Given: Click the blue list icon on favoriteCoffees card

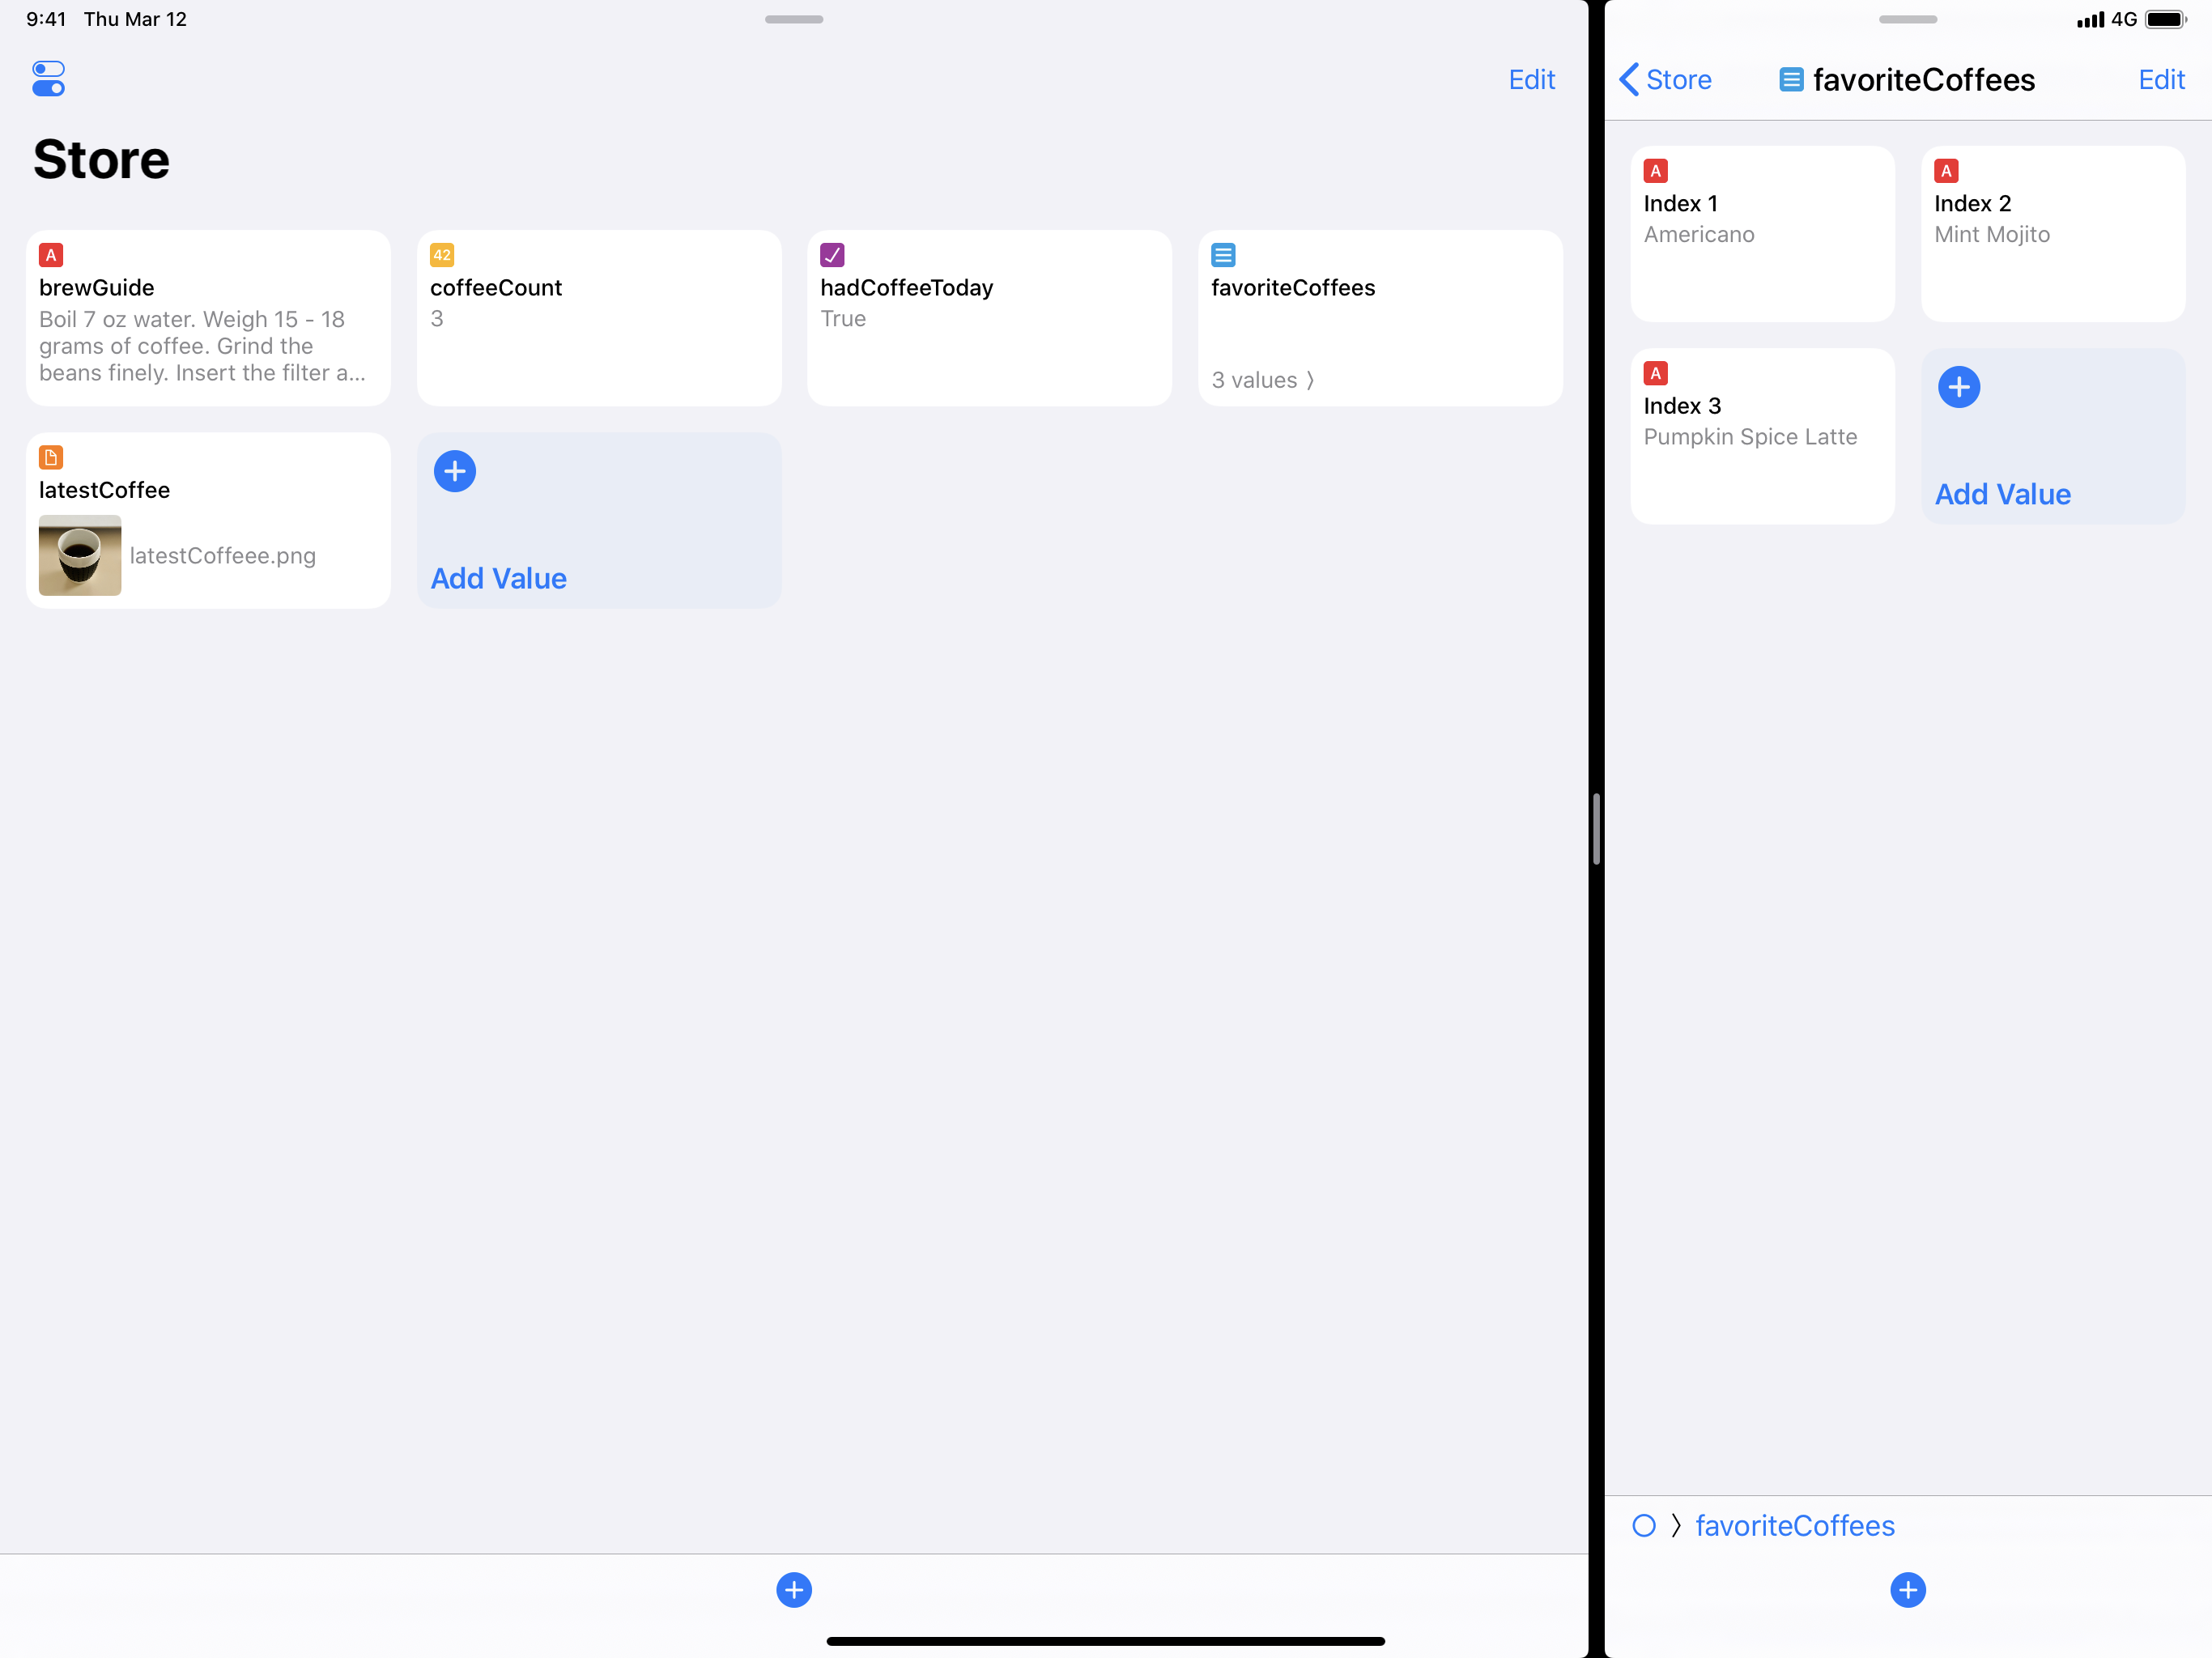Looking at the screenshot, I should [x=1222, y=255].
